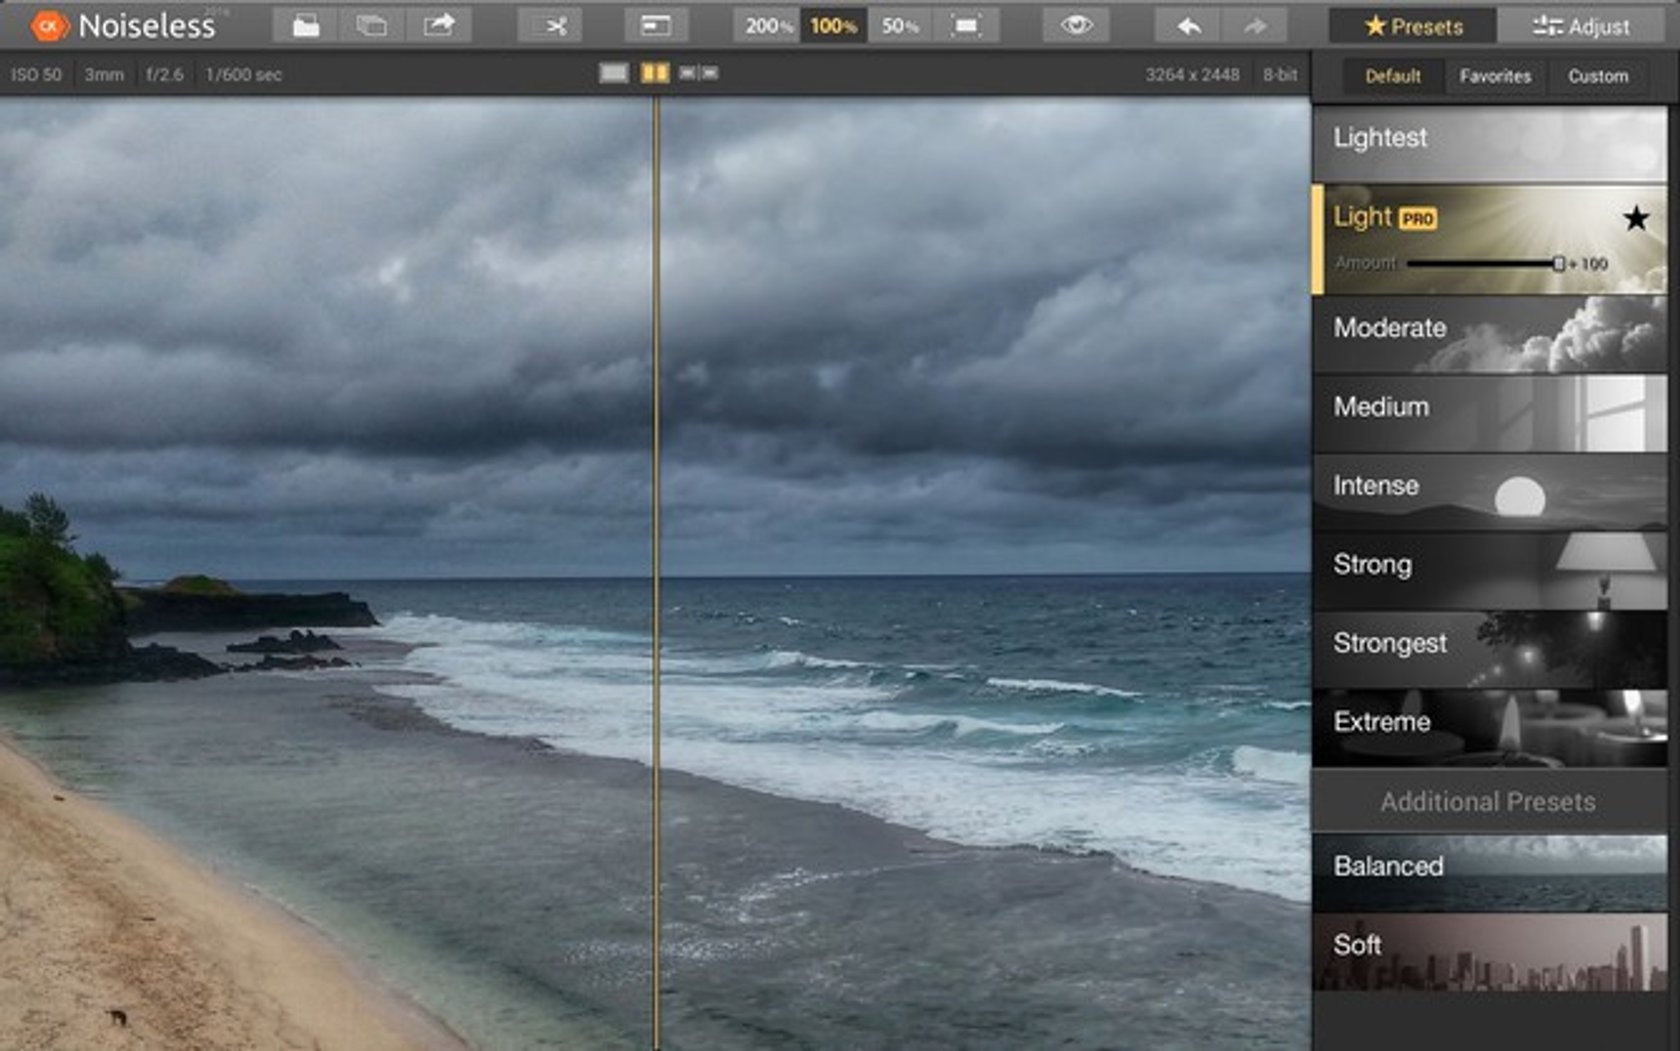Screen dimensions: 1680x1051
Task: Click the fit to screen zoom icon
Action: (966, 26)
